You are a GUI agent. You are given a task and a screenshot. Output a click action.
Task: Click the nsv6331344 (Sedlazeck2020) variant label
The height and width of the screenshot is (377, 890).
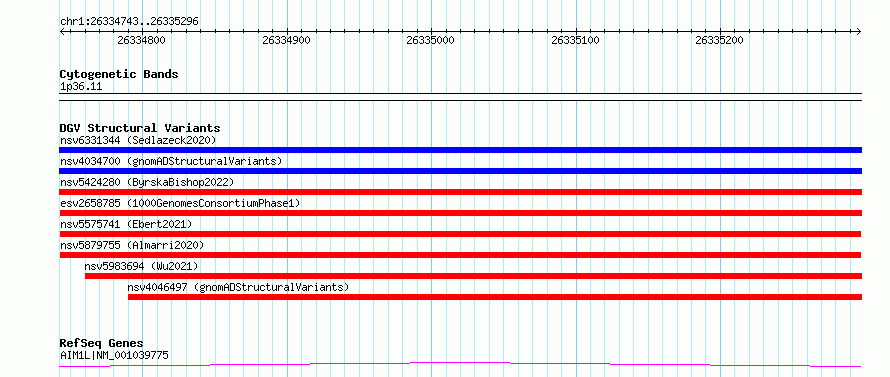coord(138,140)
